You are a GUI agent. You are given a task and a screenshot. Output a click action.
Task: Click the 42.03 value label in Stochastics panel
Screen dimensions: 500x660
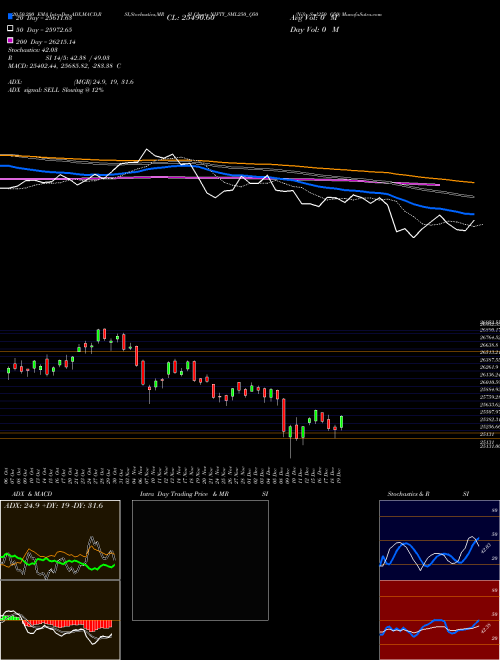(x=485, y=548)
